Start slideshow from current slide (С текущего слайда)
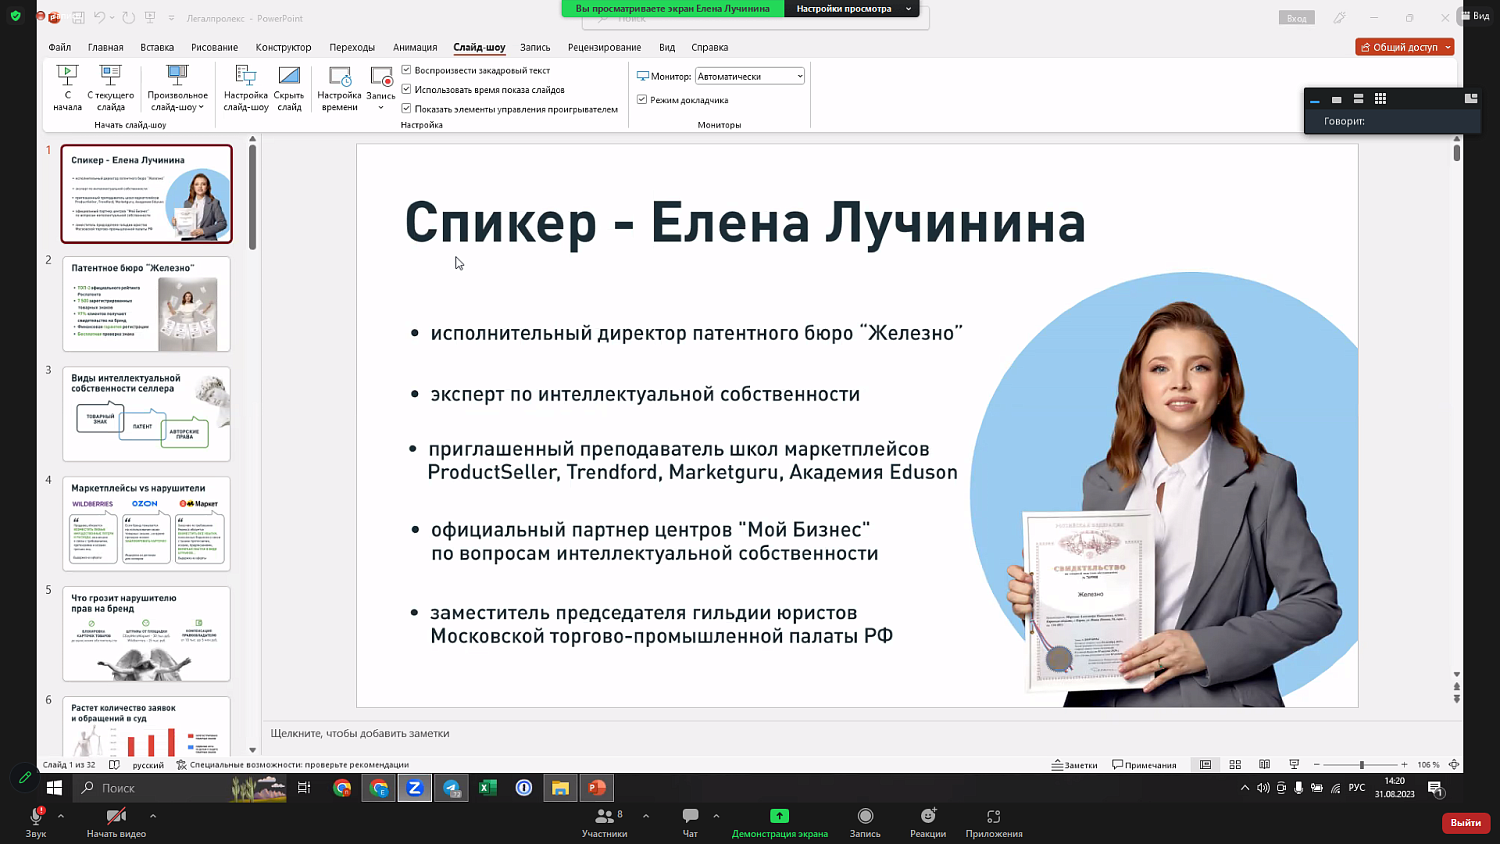 111,87
